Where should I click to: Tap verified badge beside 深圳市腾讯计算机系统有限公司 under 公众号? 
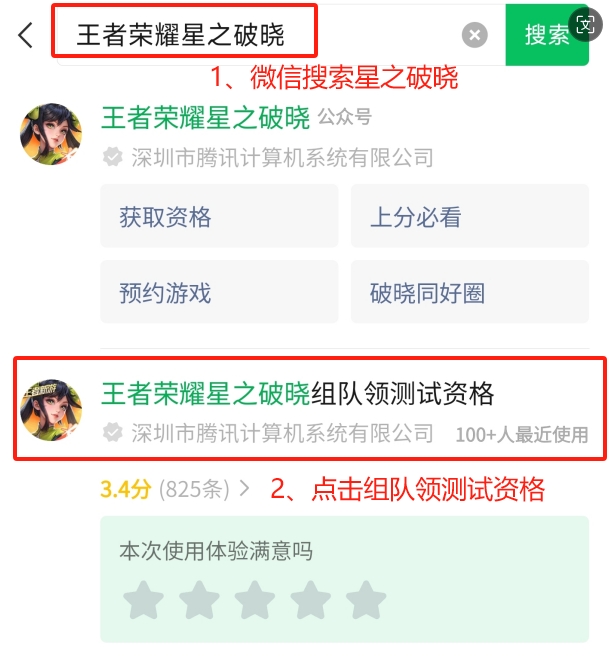click(x=112, y=157)
